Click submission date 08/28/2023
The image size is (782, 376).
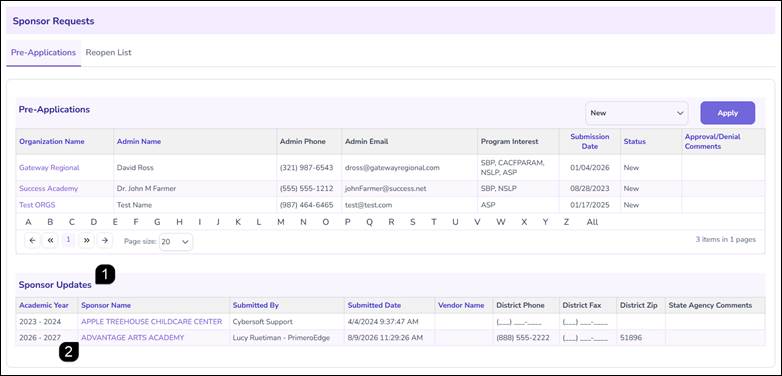pos(590,189)
